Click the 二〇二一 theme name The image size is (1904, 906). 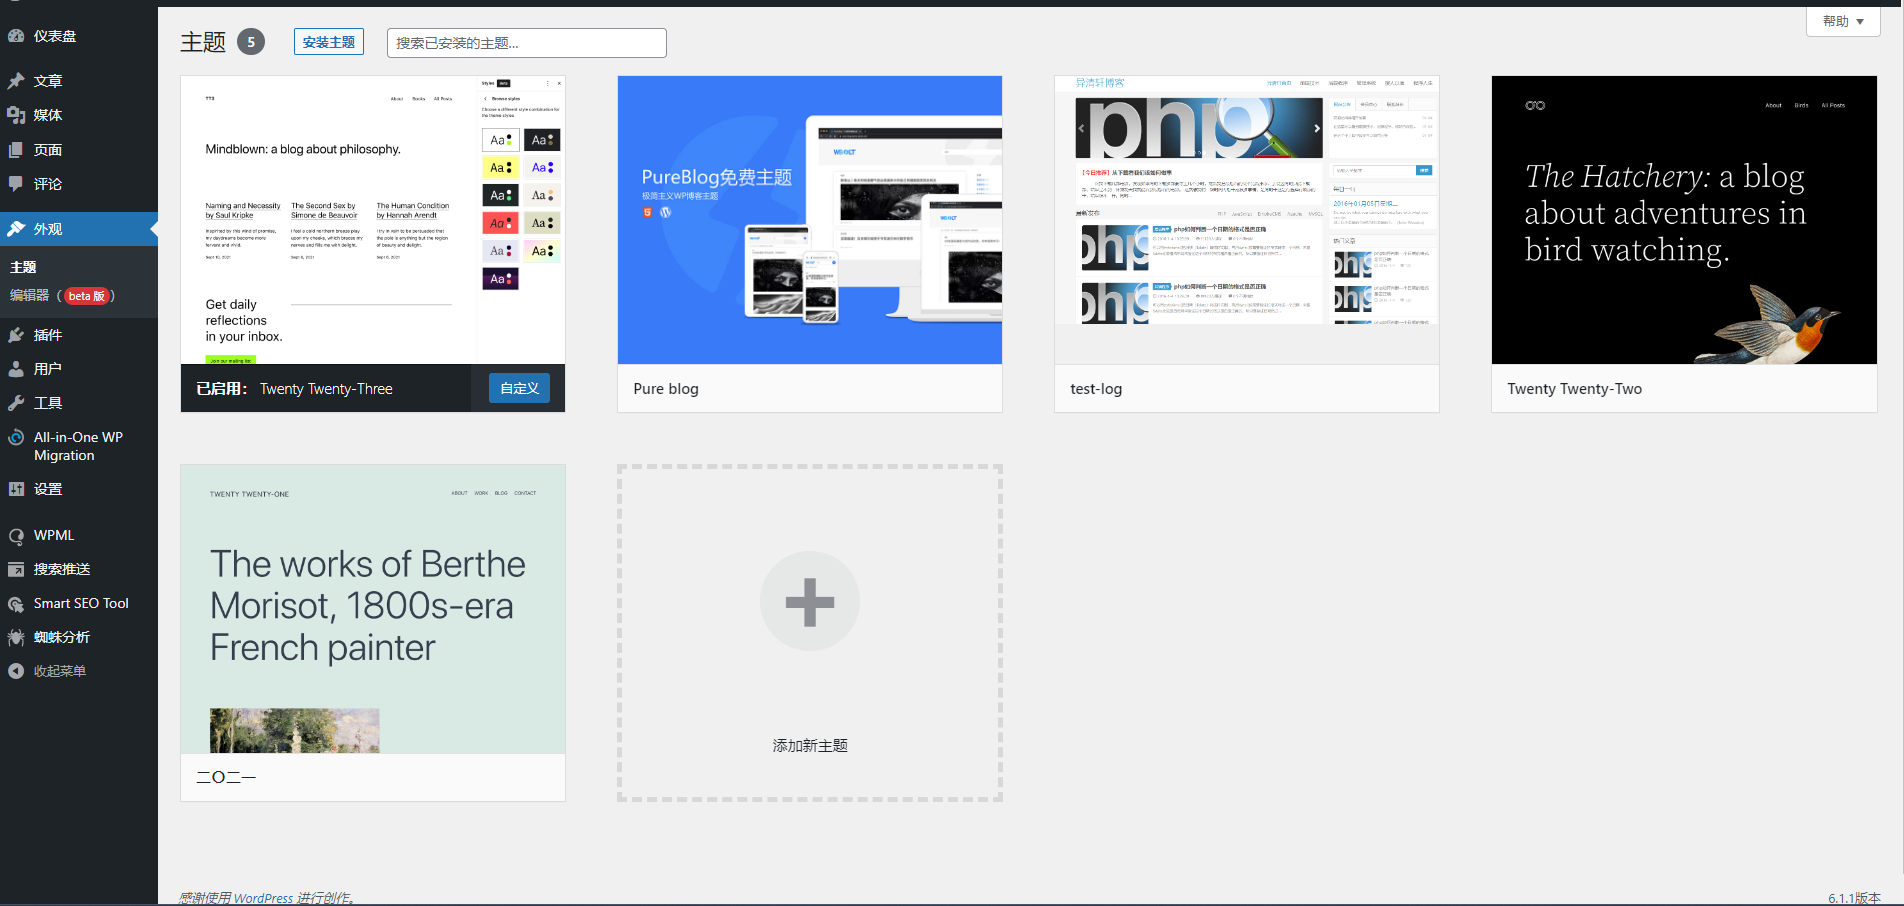226,777
